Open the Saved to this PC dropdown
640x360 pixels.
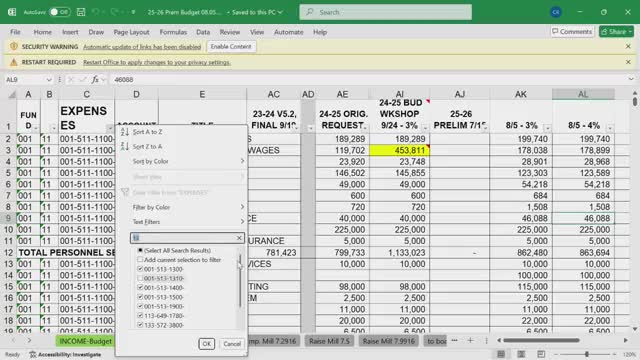(258, 12)
